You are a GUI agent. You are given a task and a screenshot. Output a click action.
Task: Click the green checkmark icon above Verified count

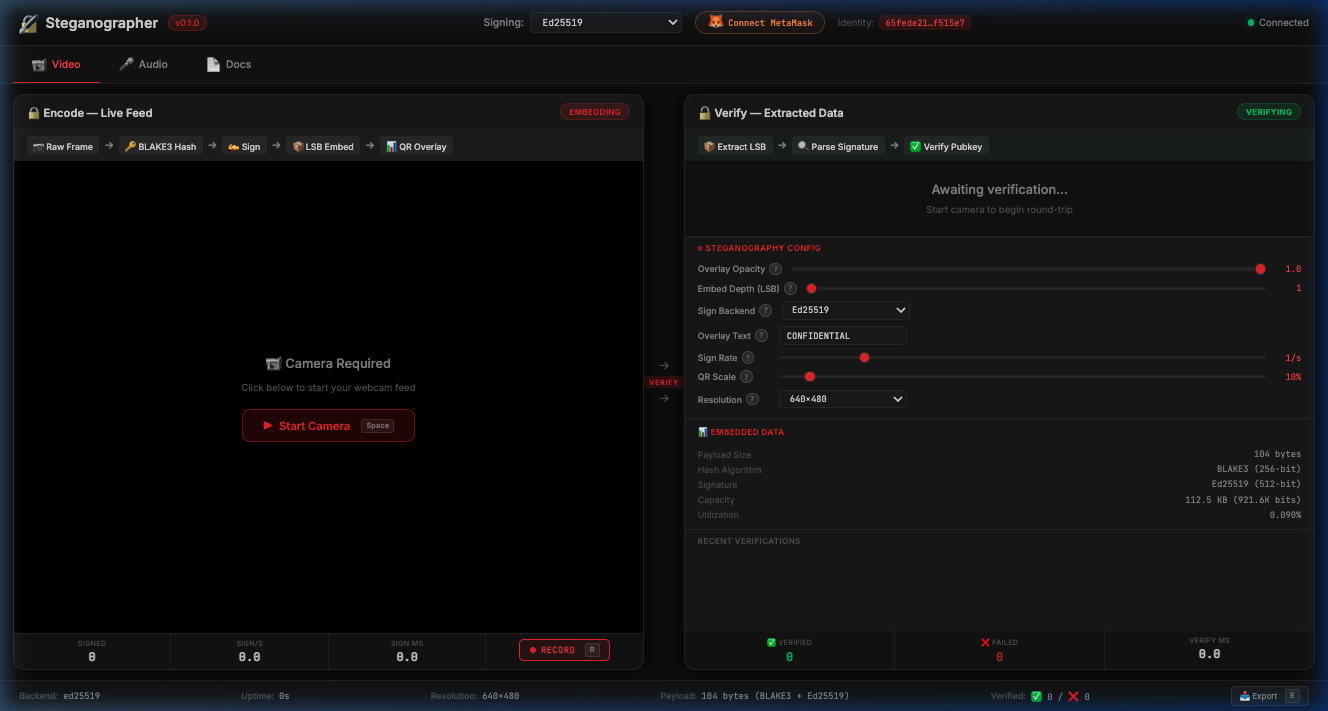771,642
